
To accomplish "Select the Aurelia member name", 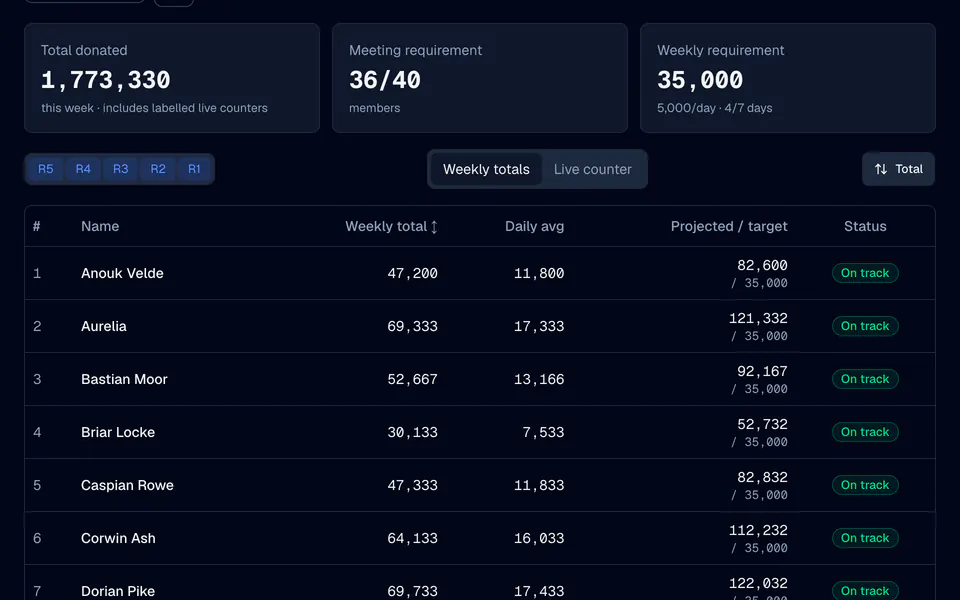I will coord(103,326).
